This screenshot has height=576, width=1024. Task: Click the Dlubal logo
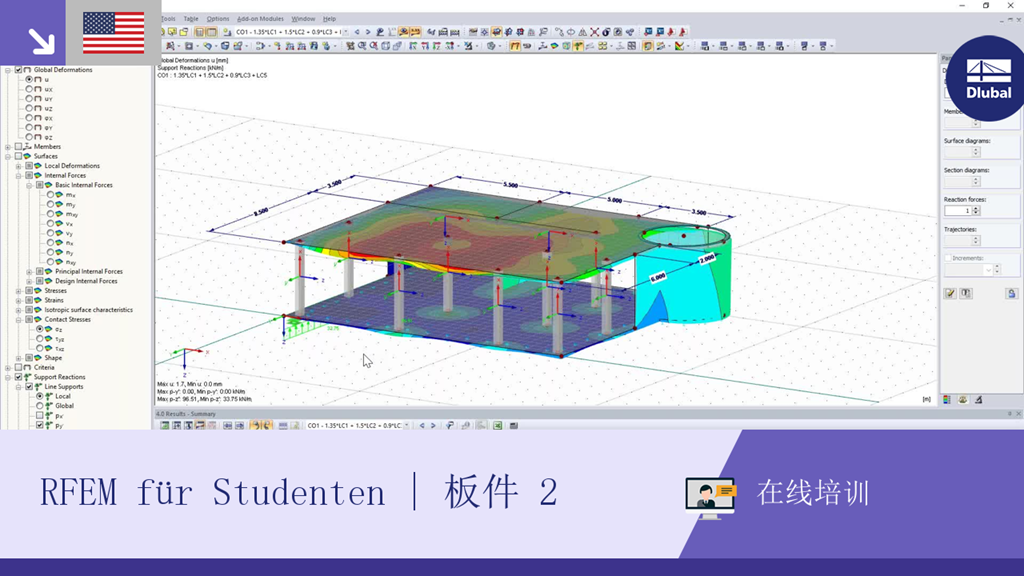[987, 78]
